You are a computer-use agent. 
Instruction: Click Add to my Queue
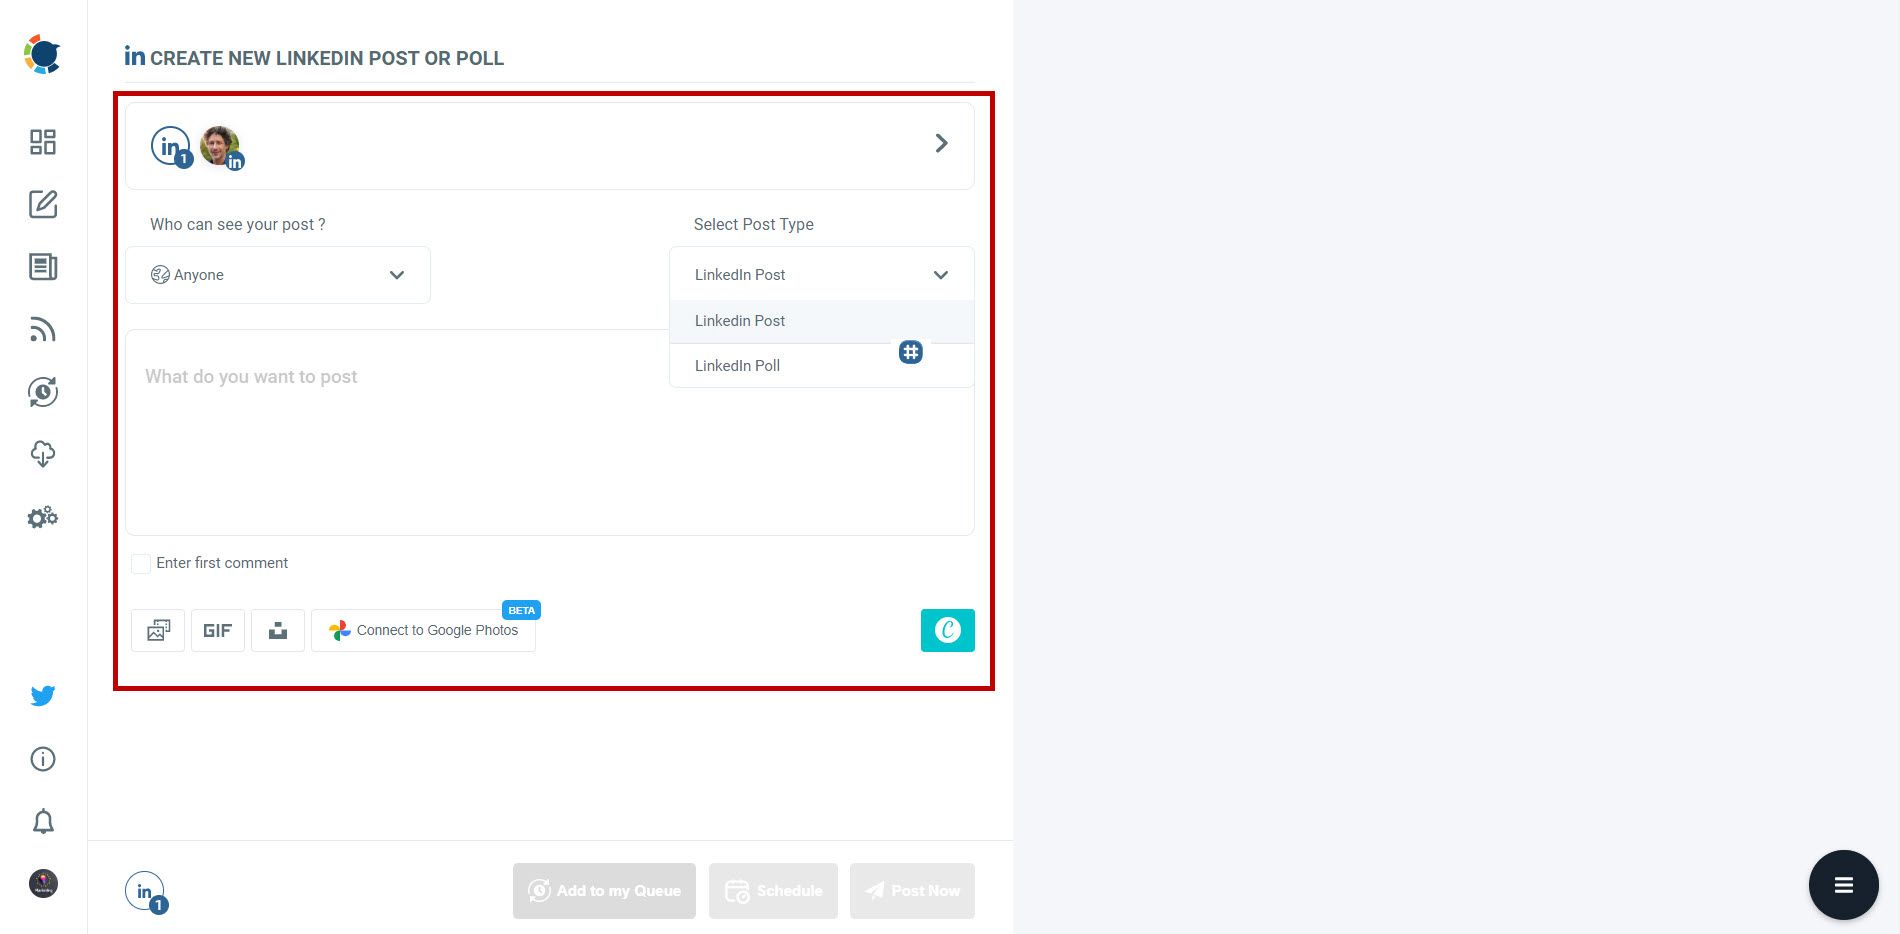coord(603,890)
